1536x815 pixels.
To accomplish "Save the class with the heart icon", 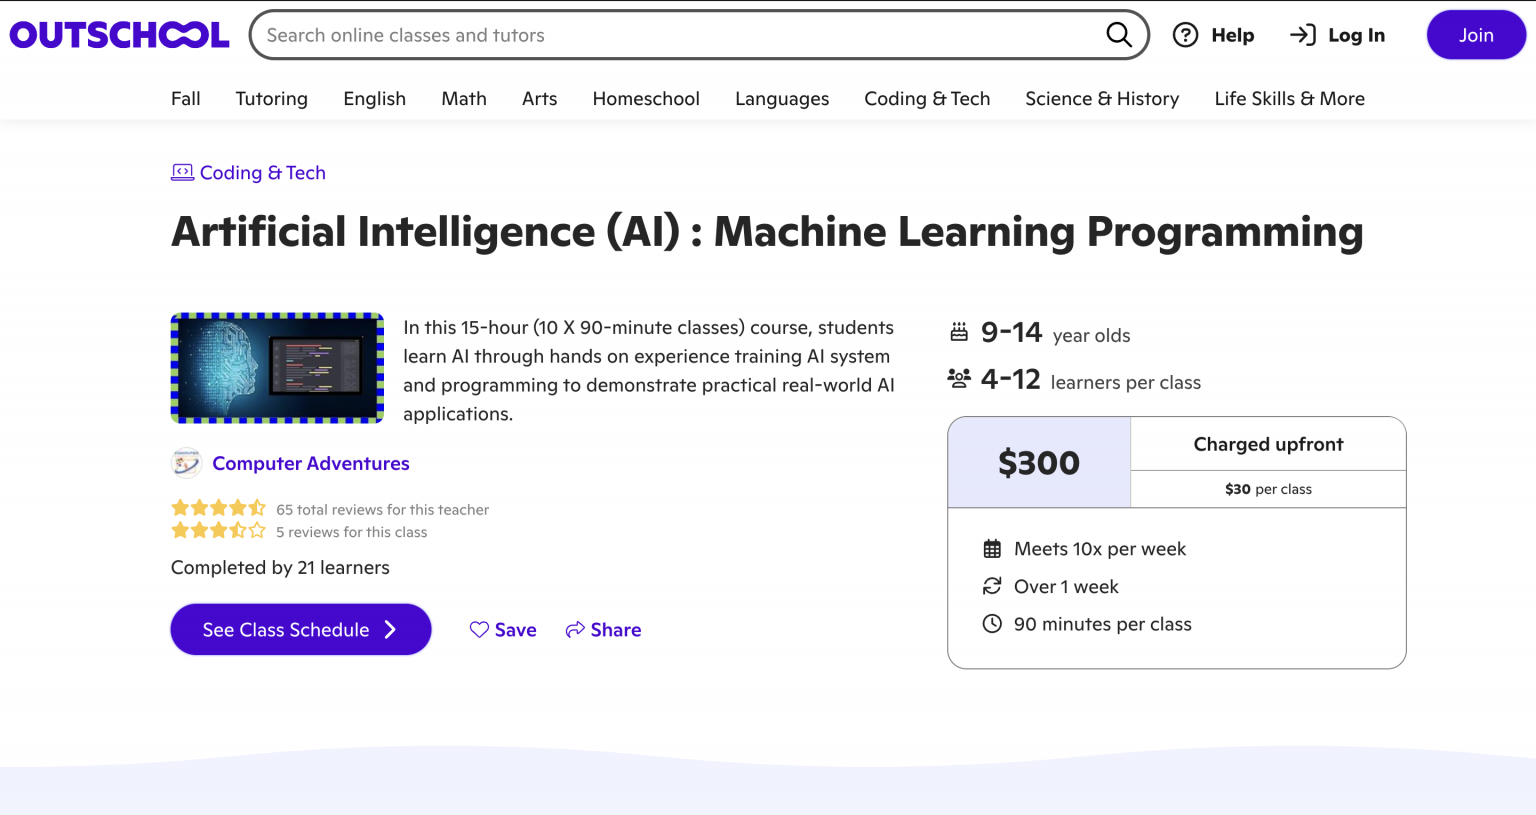I will tap(478, 629).
